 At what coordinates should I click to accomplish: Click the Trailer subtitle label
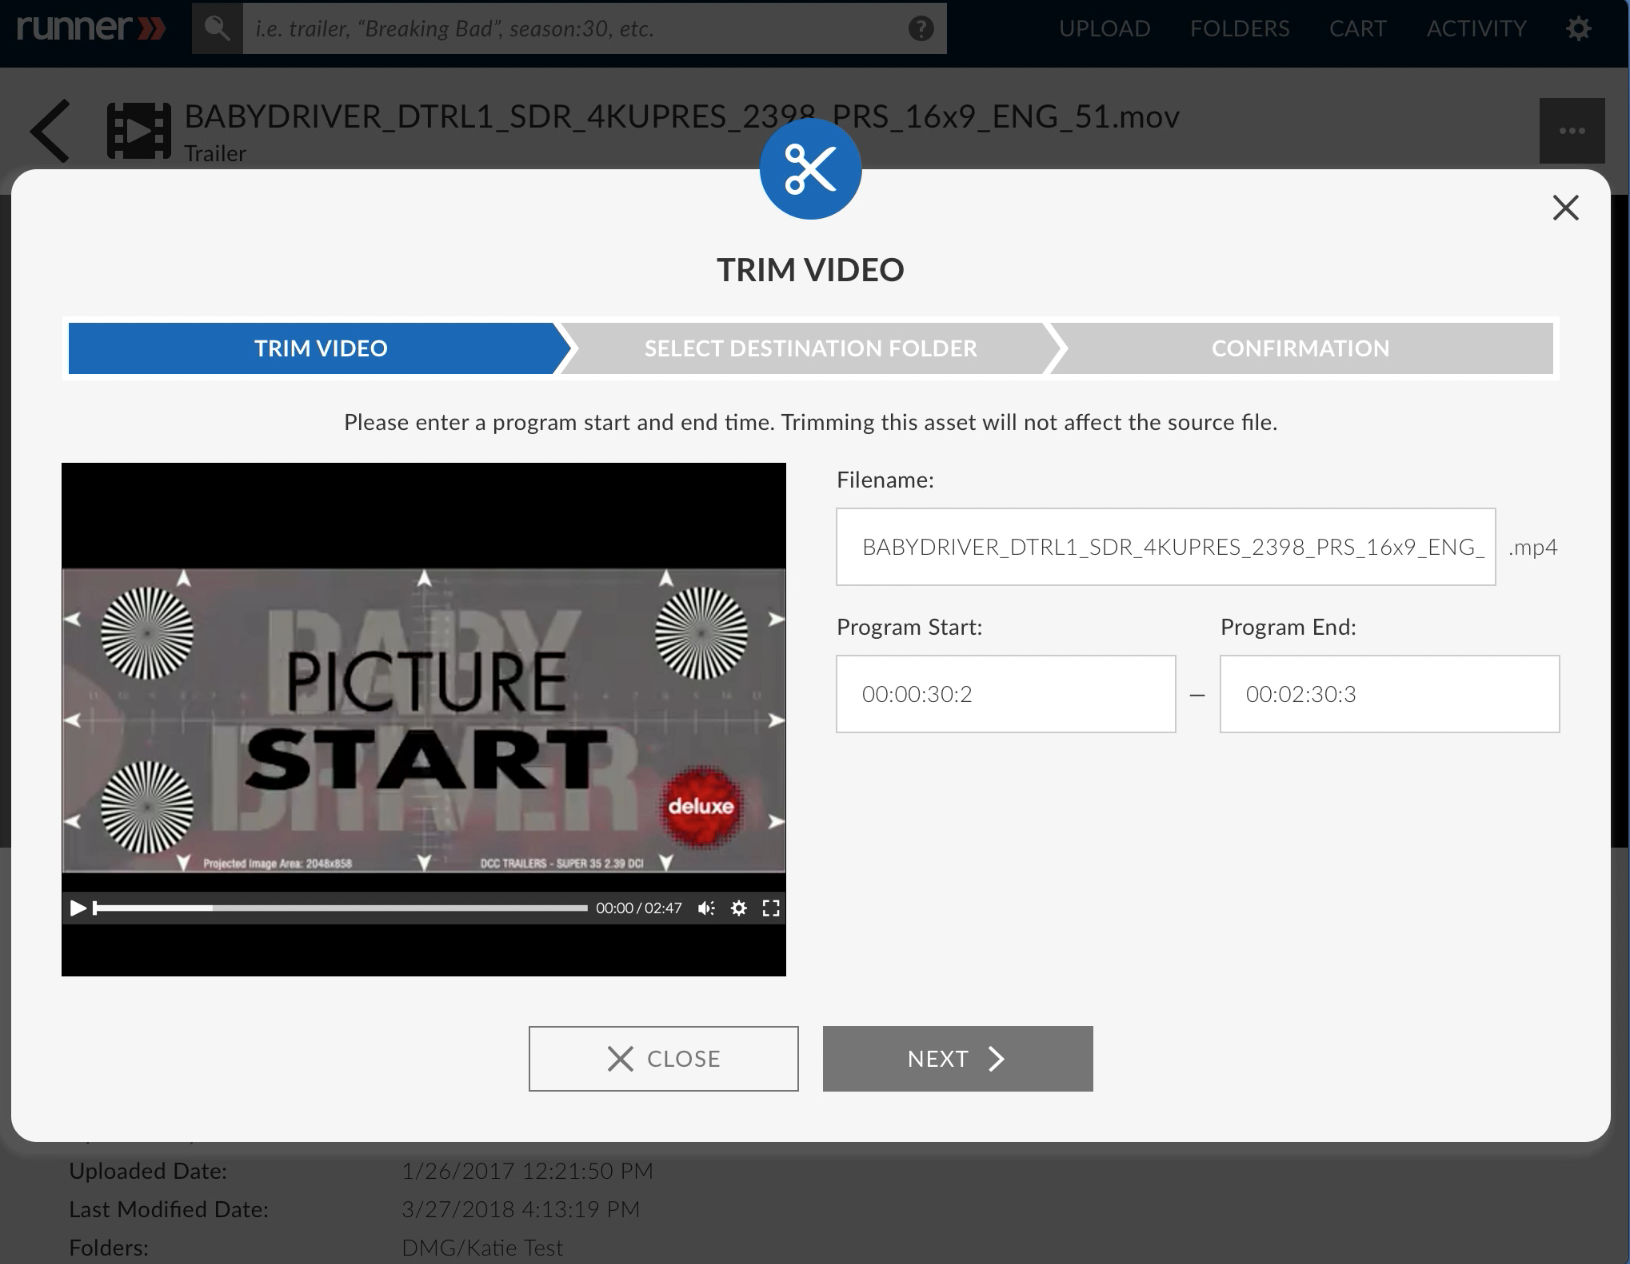[215, 153]
